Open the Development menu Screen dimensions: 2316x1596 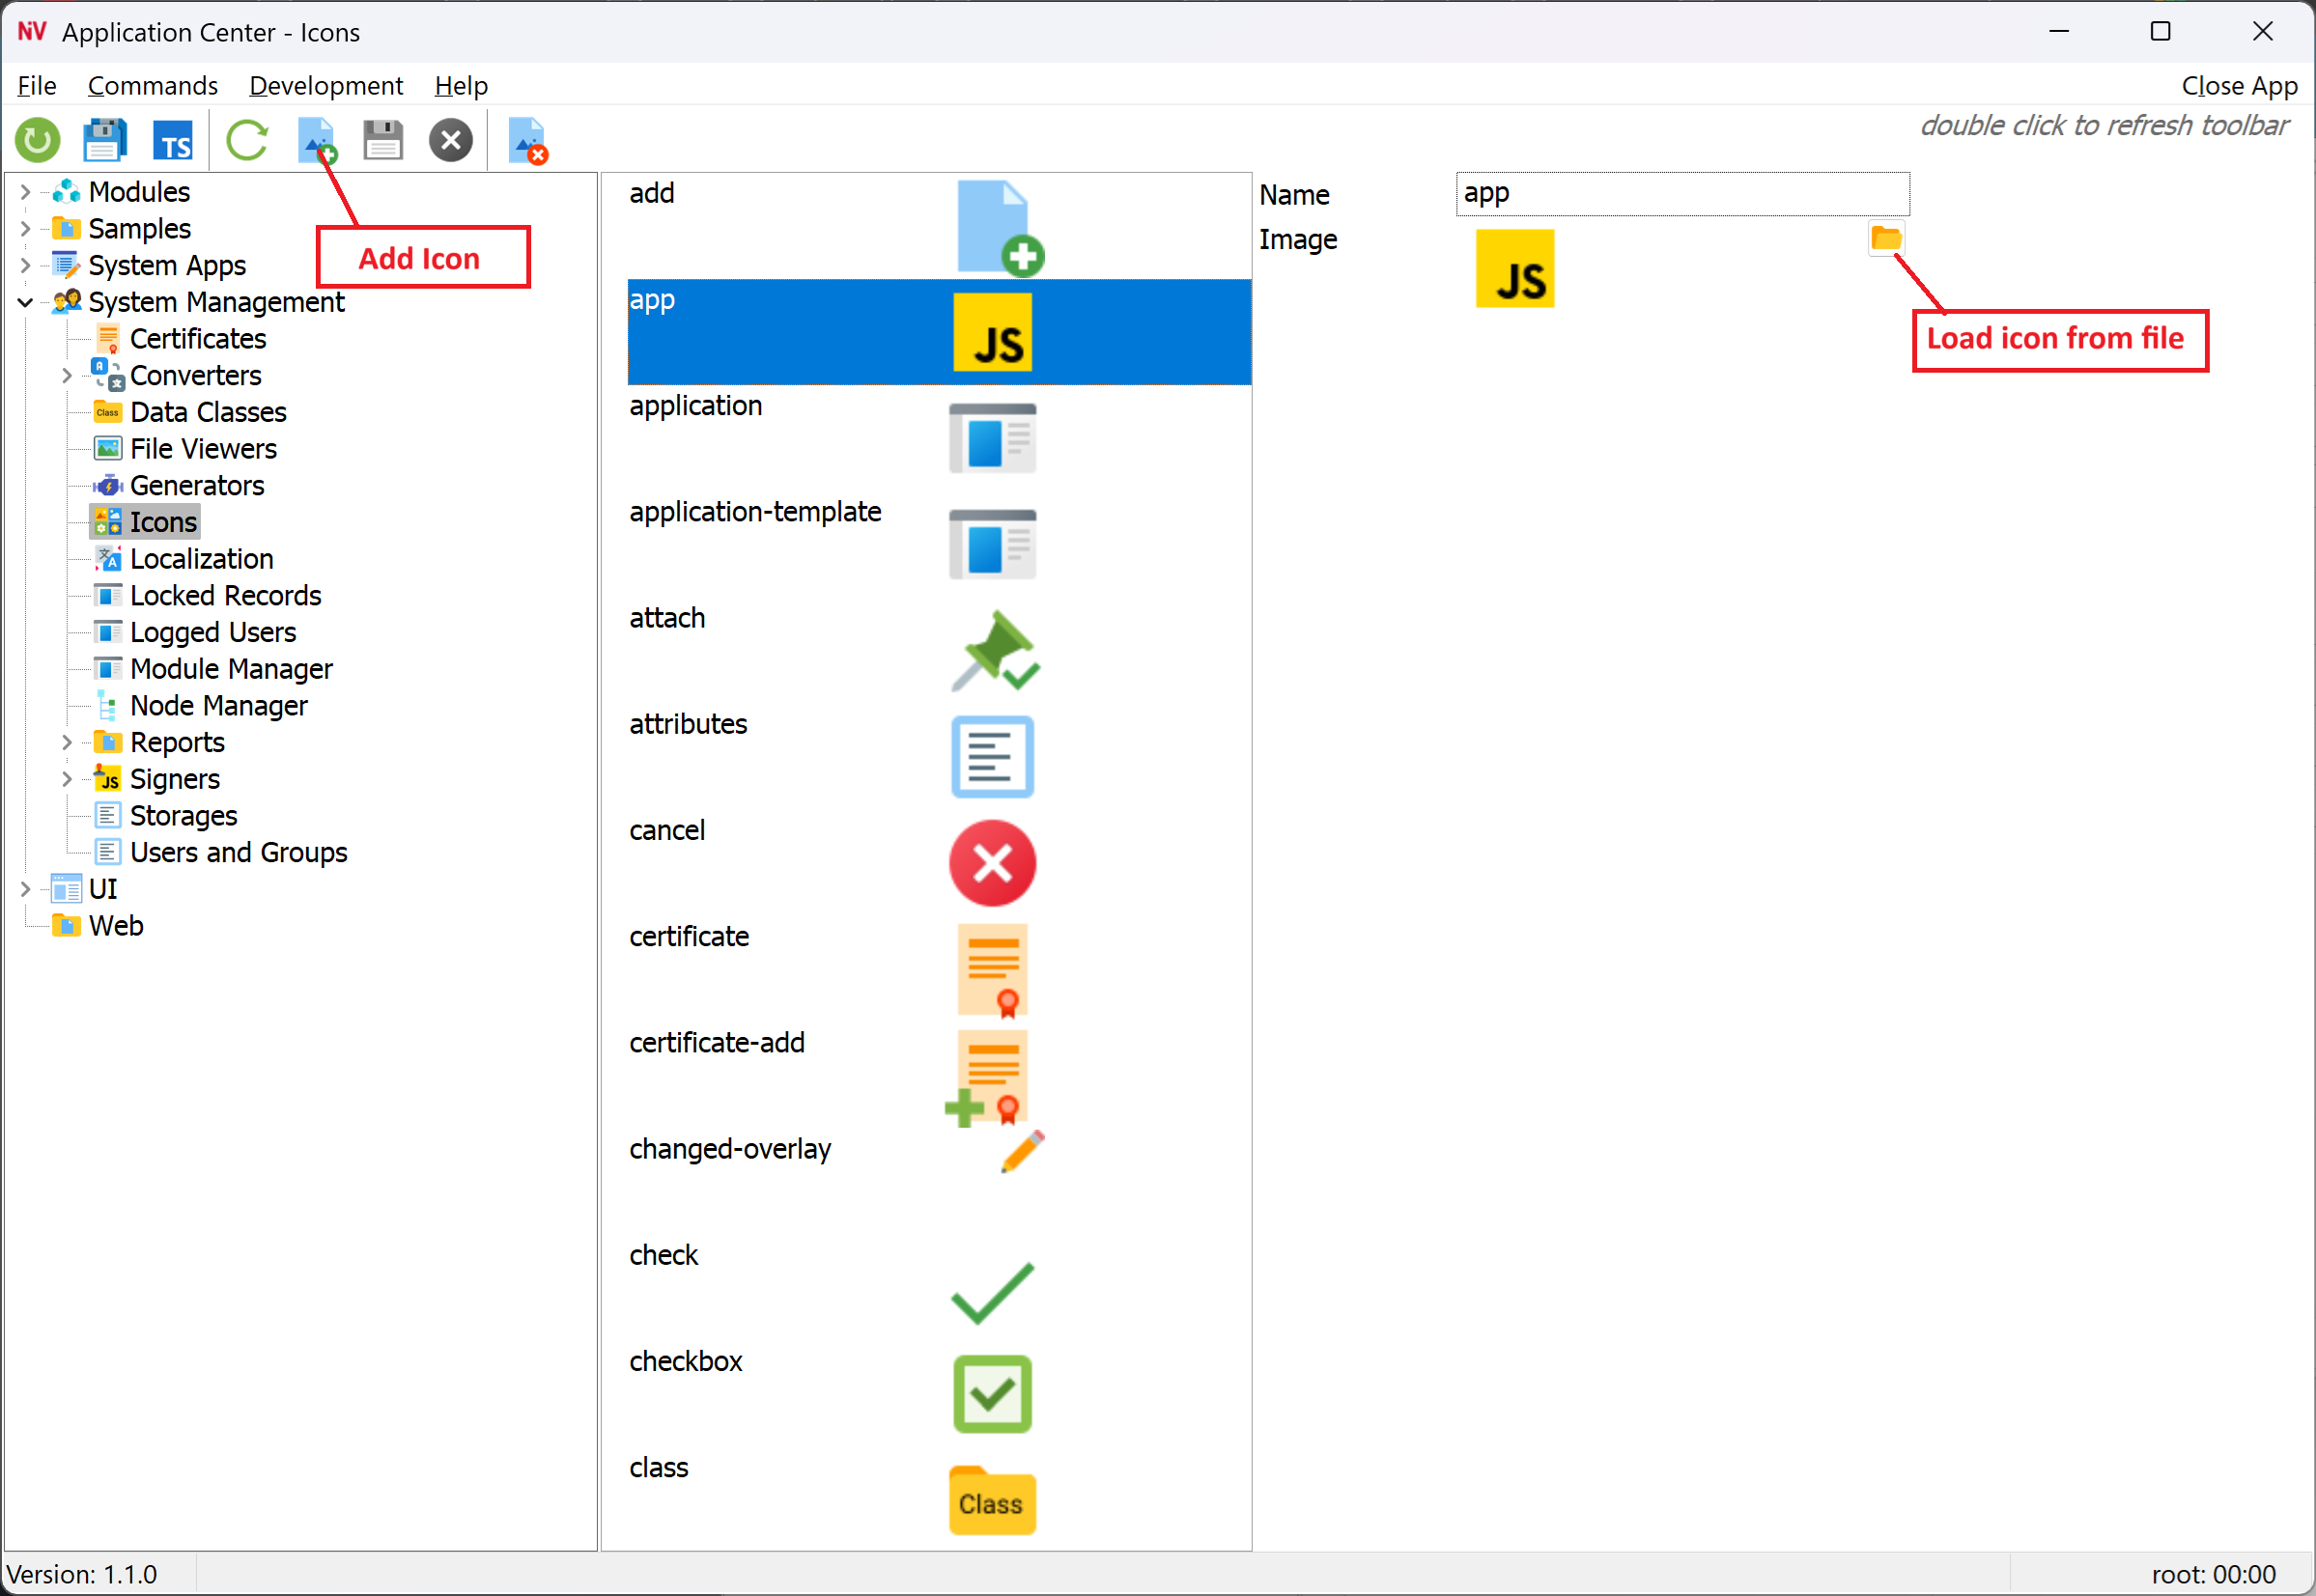(325, 86)
